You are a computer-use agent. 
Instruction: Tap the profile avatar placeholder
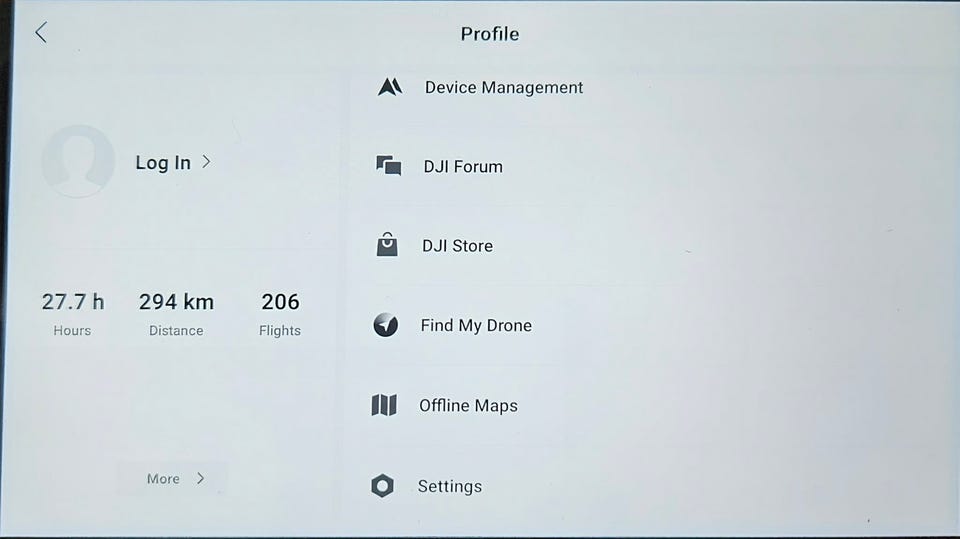pyautogui.click(x=78, y=161)
